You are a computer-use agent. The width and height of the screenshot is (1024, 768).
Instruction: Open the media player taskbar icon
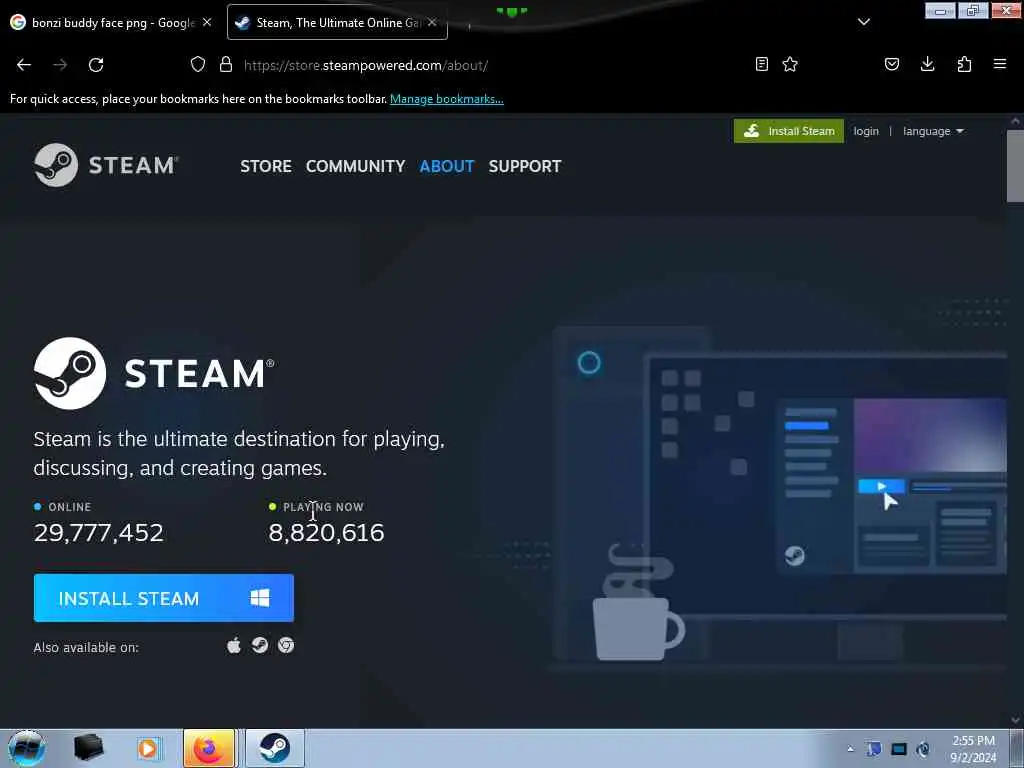148,748
